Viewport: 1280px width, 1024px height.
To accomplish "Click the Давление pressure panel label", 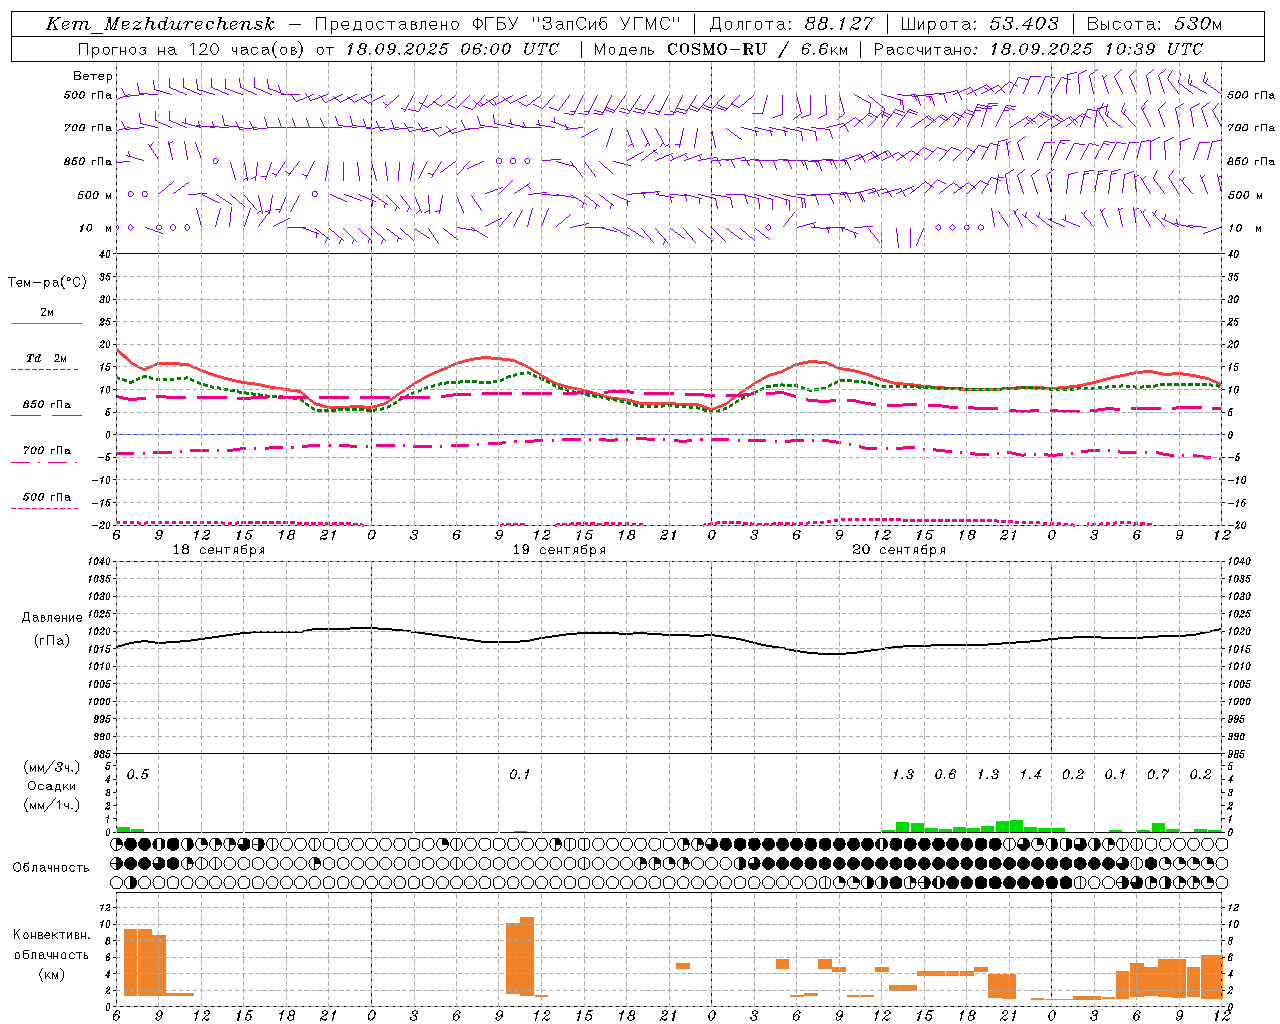I will coord(51,618).
